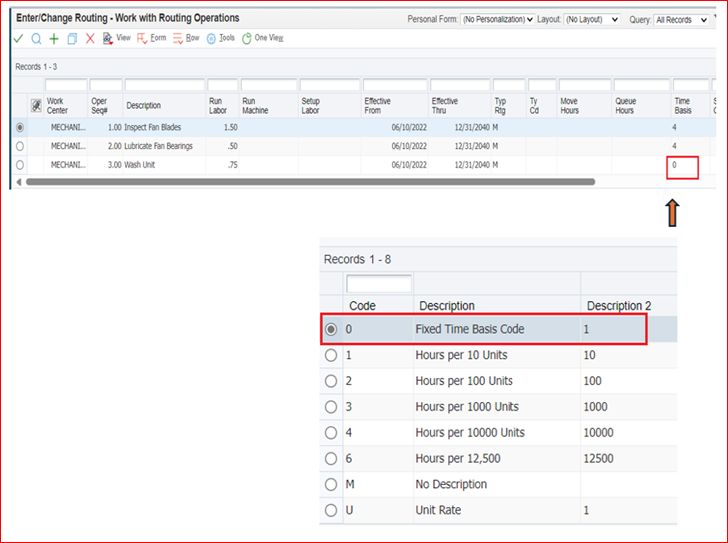The image size is (728, 543).
Task: Select code 0 Fixed Time Basis radio
Action: tap(331, 330)
